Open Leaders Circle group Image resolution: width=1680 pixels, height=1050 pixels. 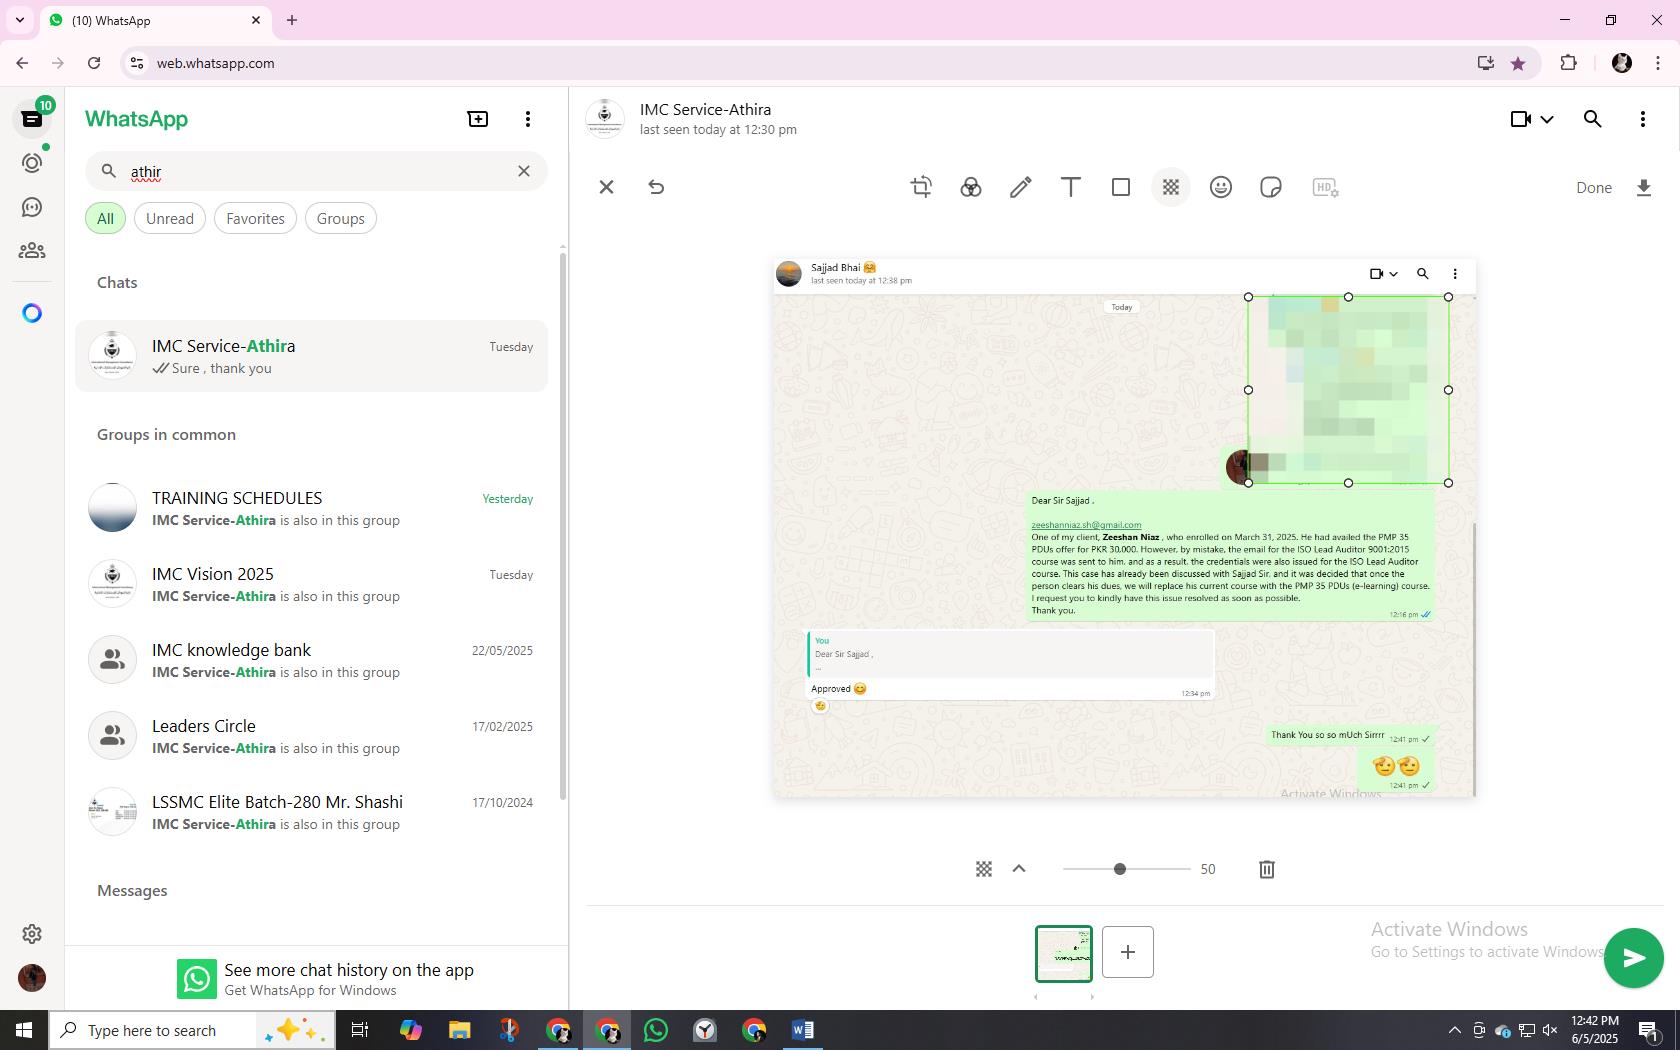click(x=312, y=736)
